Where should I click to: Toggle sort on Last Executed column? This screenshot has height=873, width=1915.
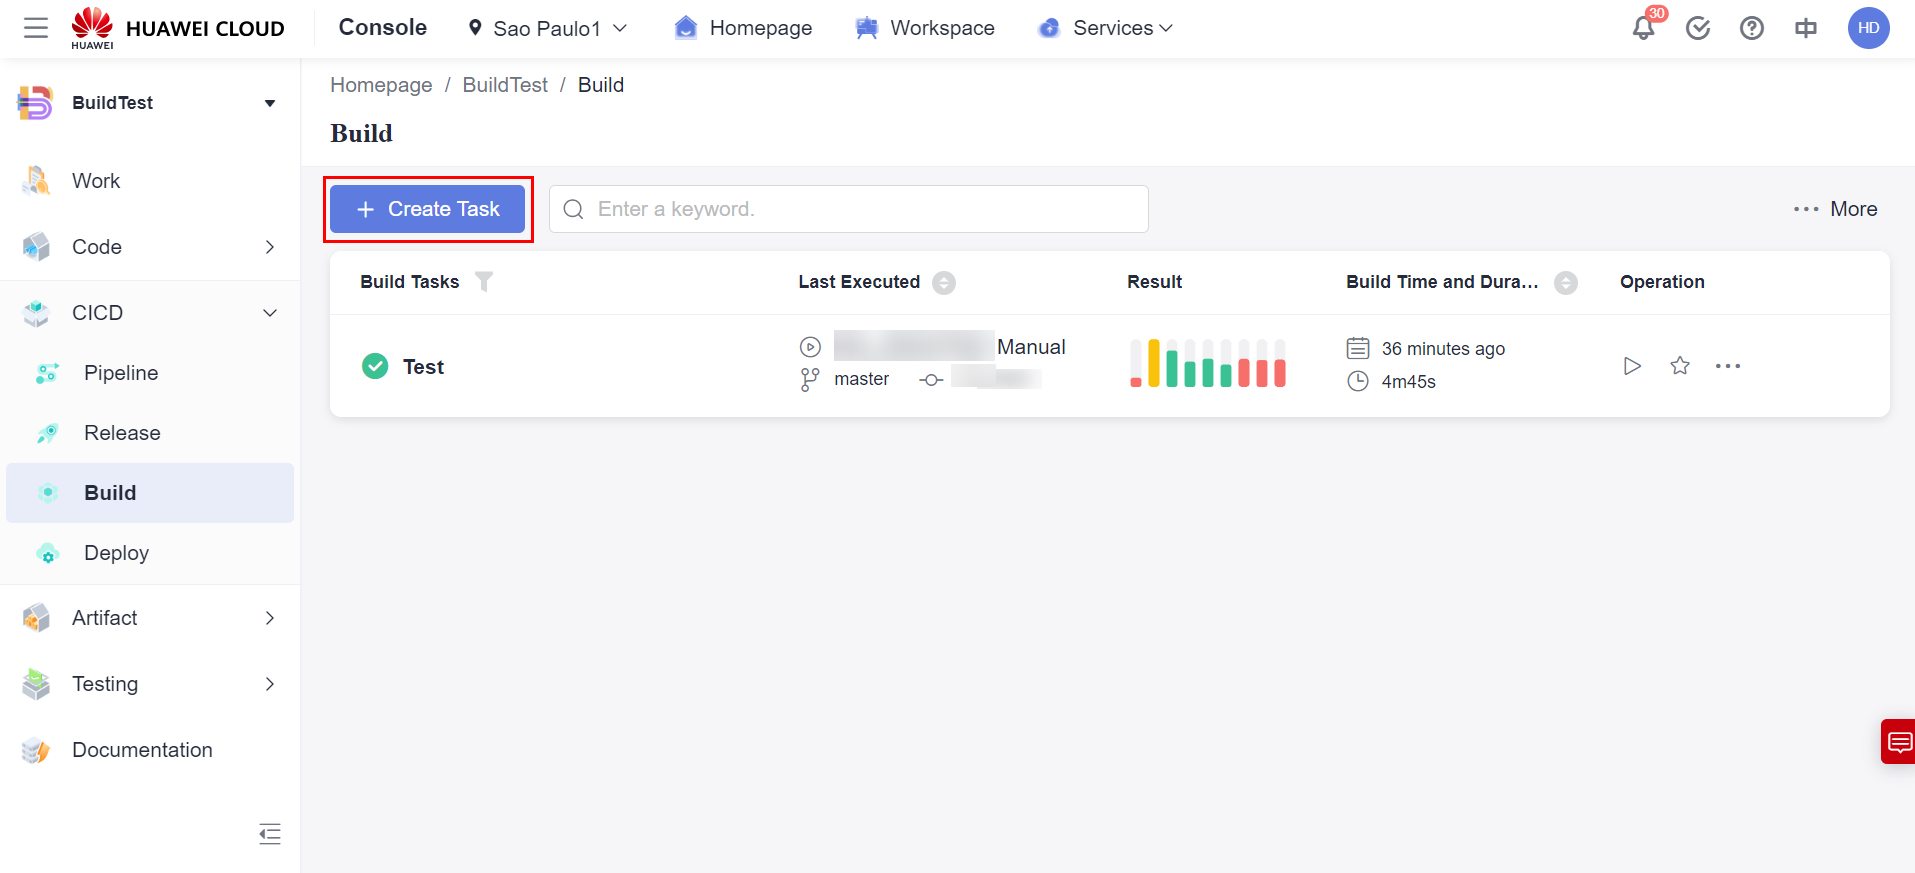[x=943, y=283]
